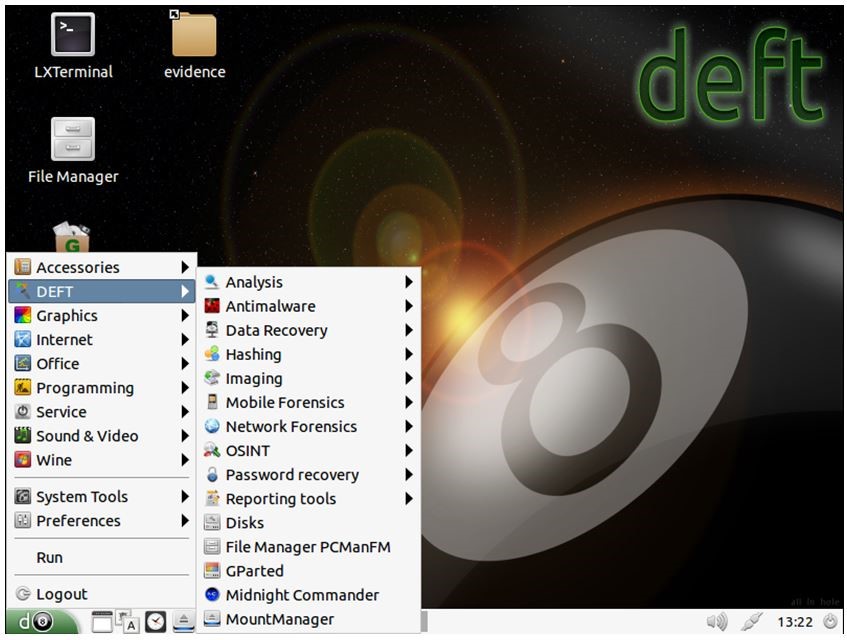The height and width of the screenshot is (640, 847).
Task: Expand the System Tools submenu arrow
Action: pos(185,496)
